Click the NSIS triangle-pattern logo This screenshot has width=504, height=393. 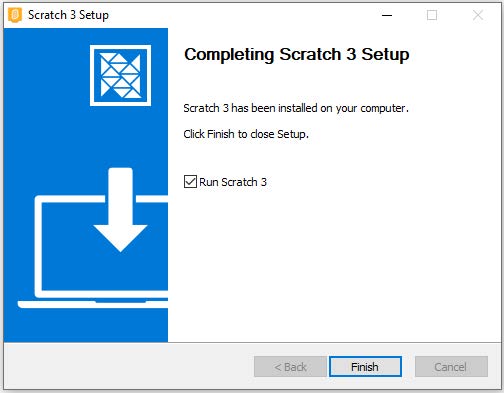coord(120,75)
